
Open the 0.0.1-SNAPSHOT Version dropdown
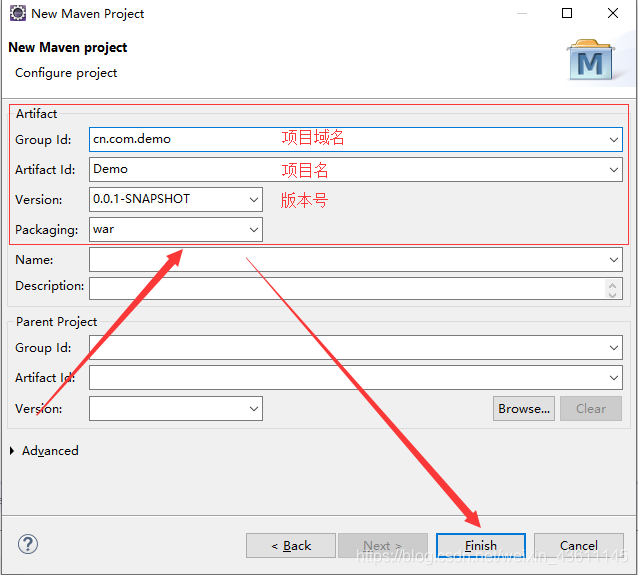[254, 199]
